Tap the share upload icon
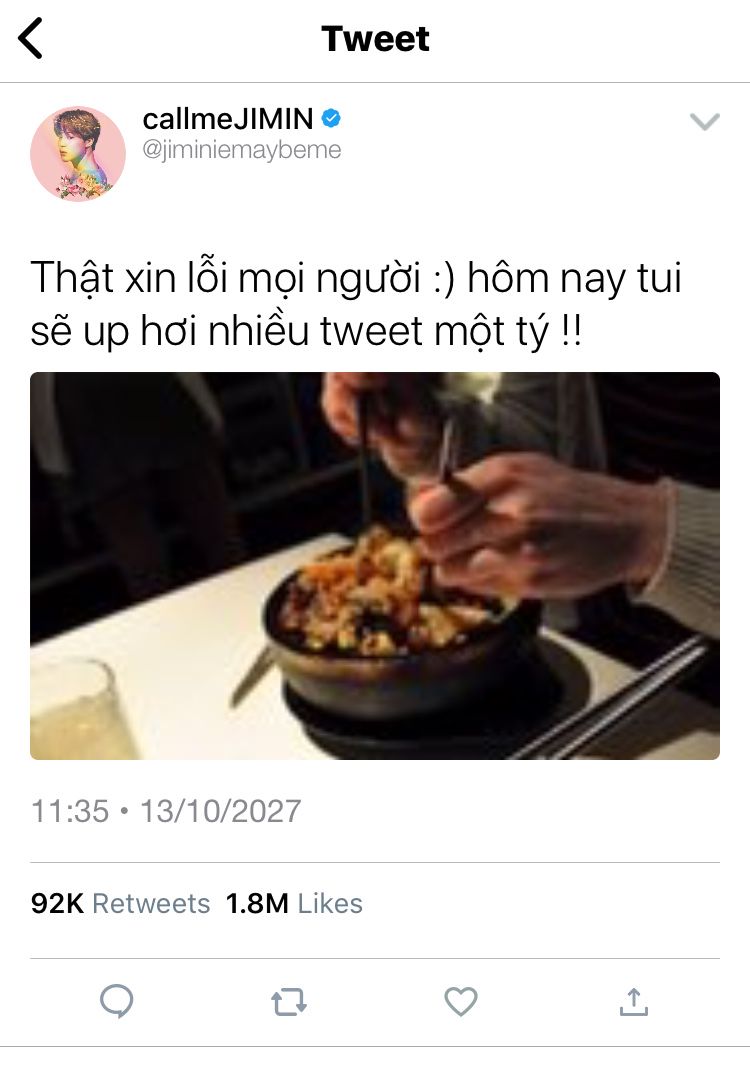This screenshot has width=750, height=1080. (x=634, y=1001)
